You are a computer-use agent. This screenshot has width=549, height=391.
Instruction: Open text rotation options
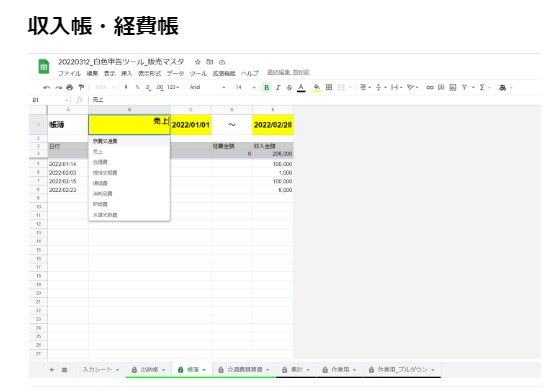[412, 88]
